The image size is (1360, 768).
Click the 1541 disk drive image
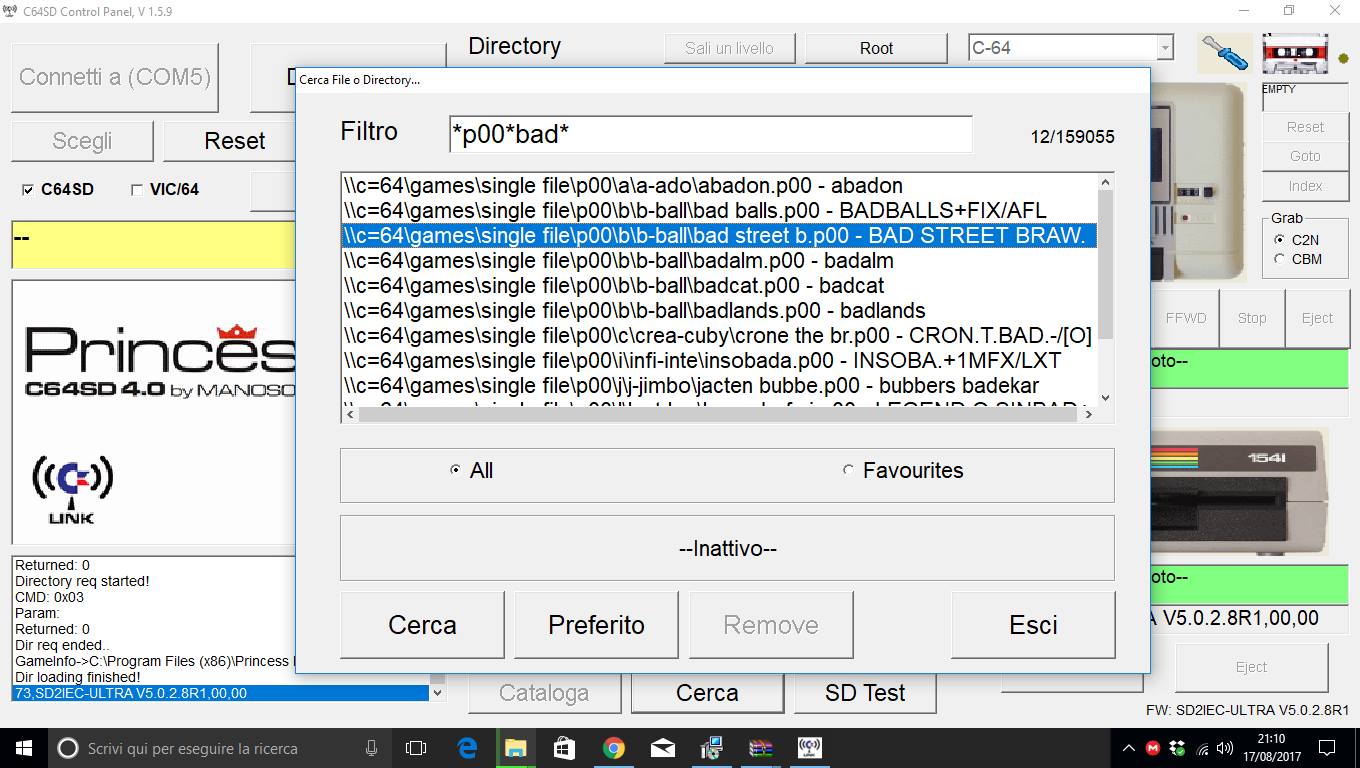(1240, 493)
